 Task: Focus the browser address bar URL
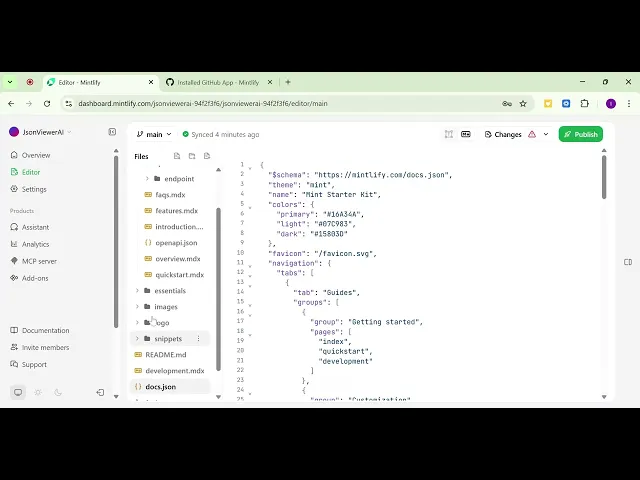203,104
